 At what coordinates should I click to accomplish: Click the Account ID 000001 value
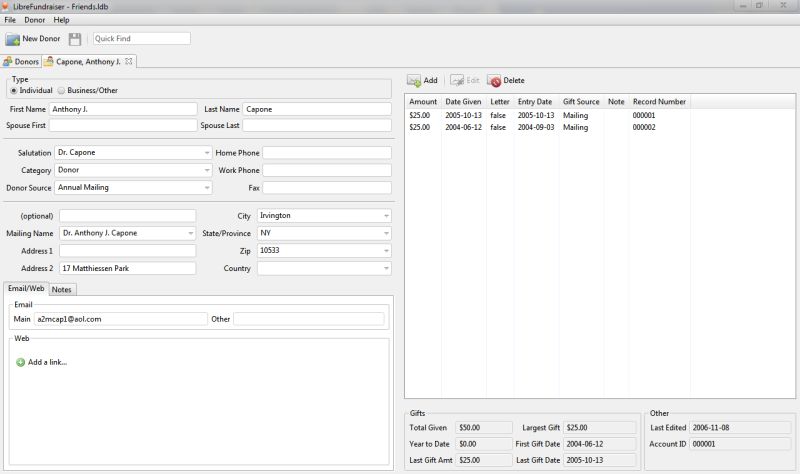coord(740,444)
